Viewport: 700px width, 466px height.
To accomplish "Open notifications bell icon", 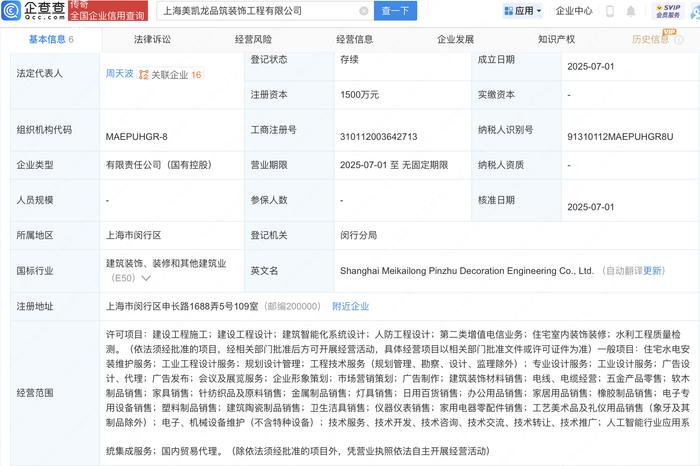I will coord(630,11).
